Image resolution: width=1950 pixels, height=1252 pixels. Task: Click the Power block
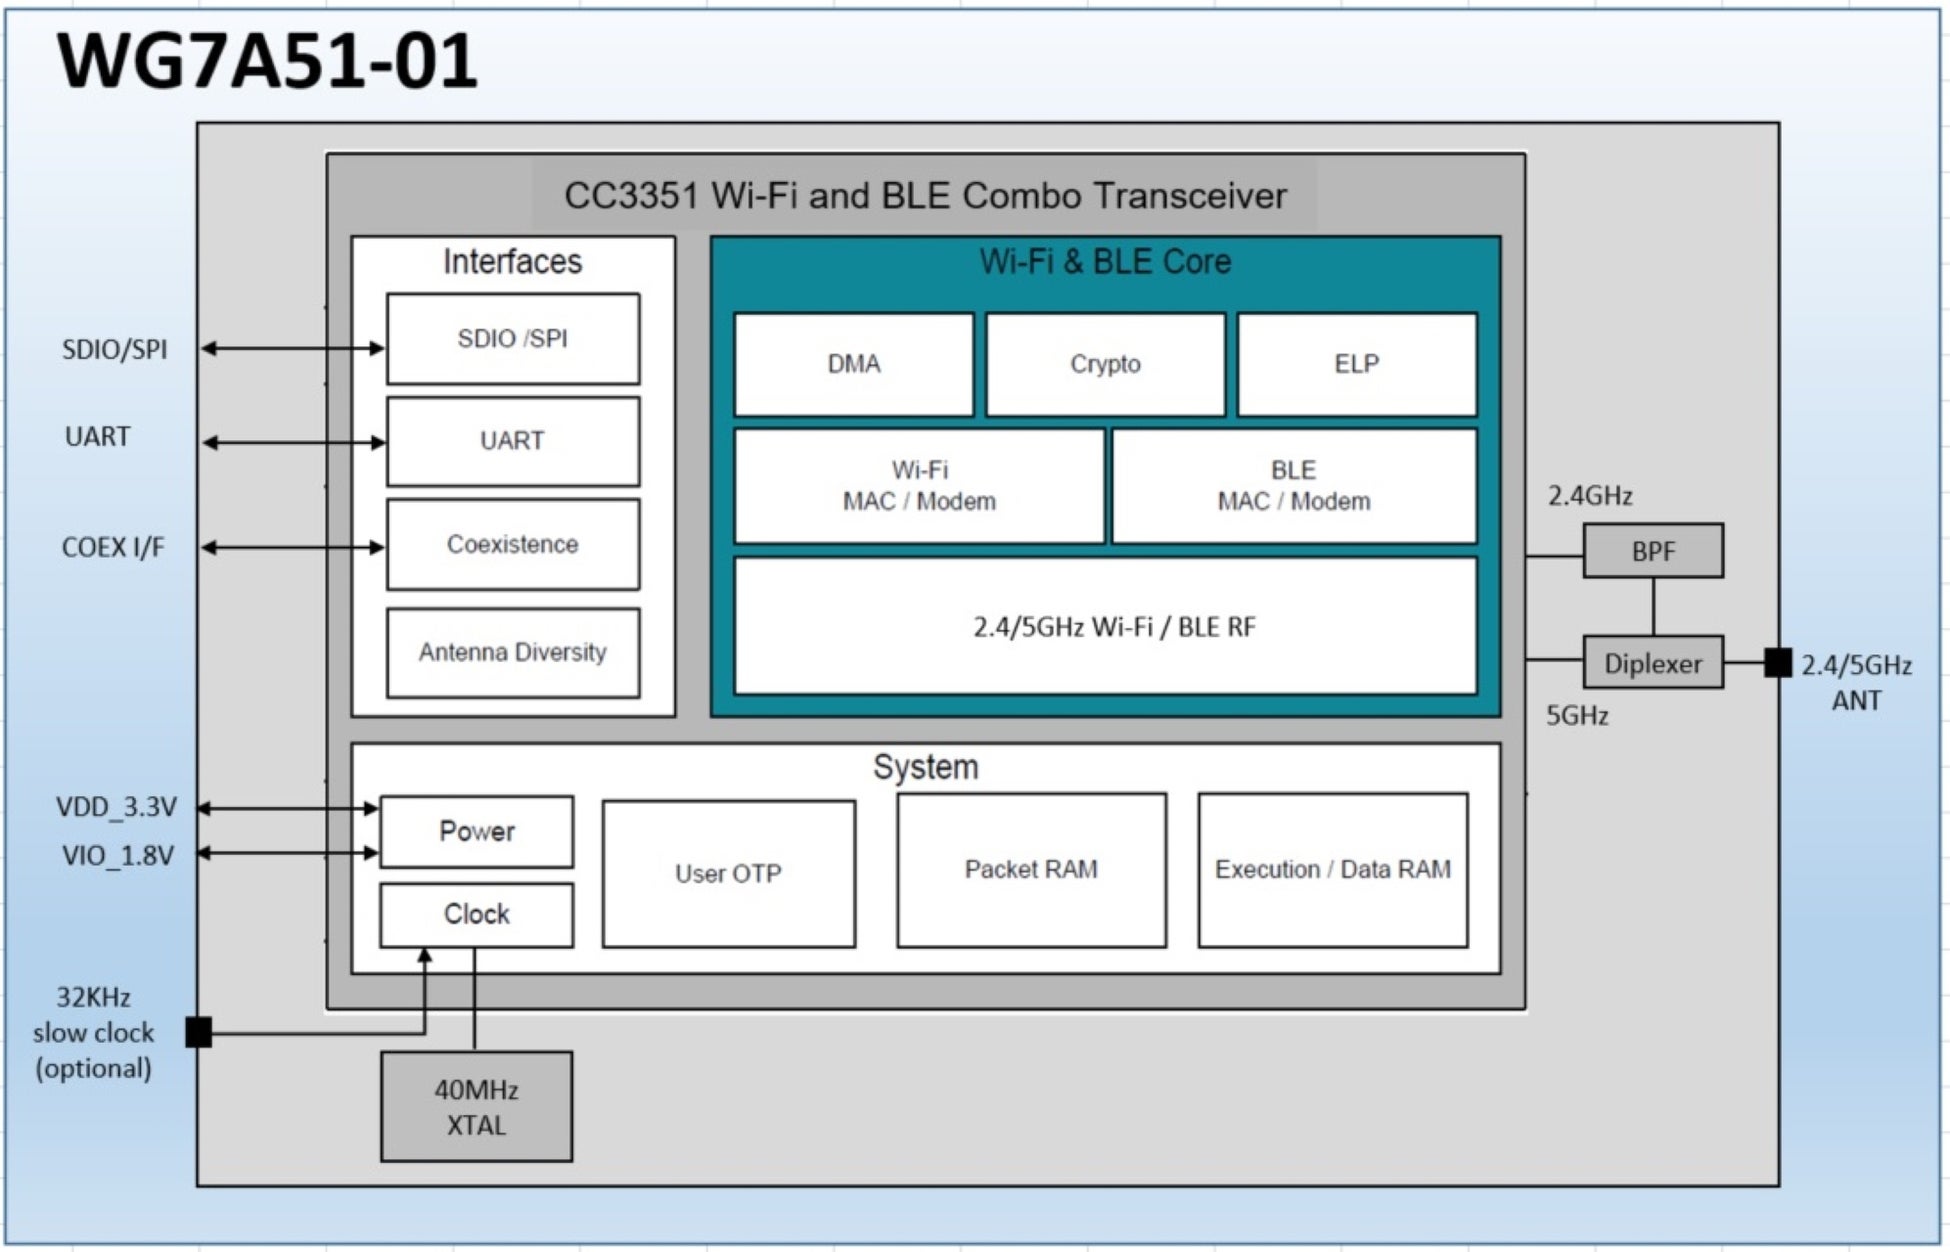pos(476,831)
